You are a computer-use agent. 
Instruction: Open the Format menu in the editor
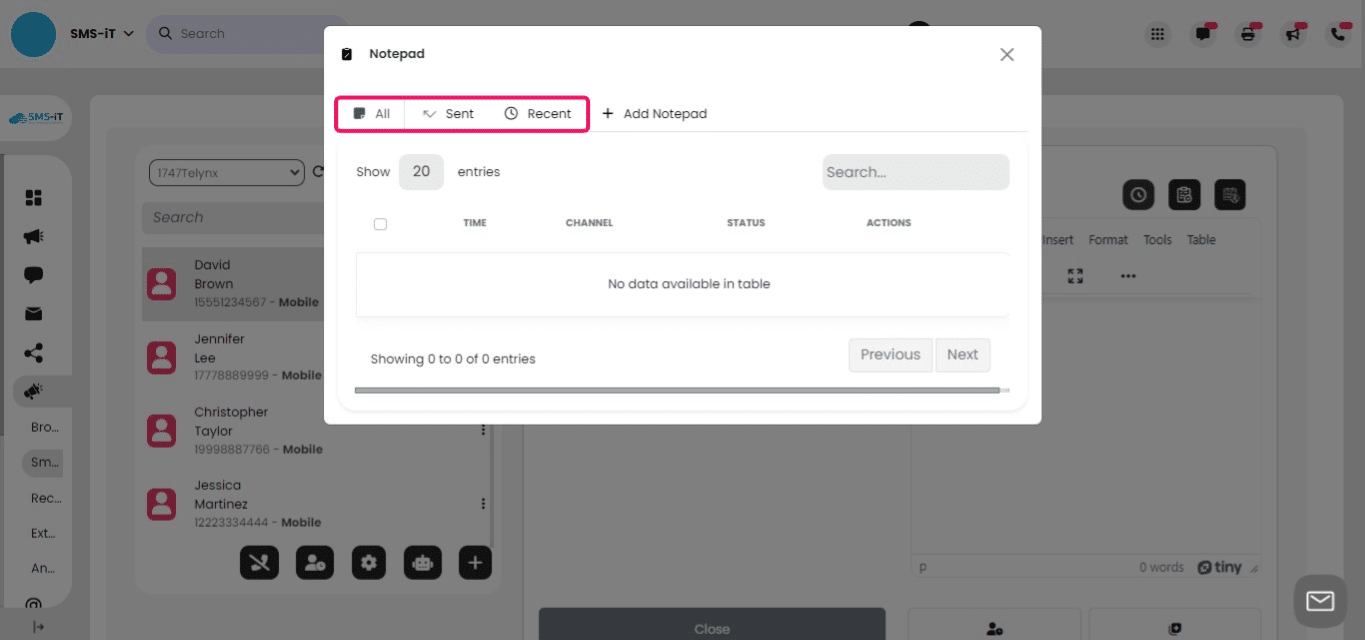(1108, 239)
